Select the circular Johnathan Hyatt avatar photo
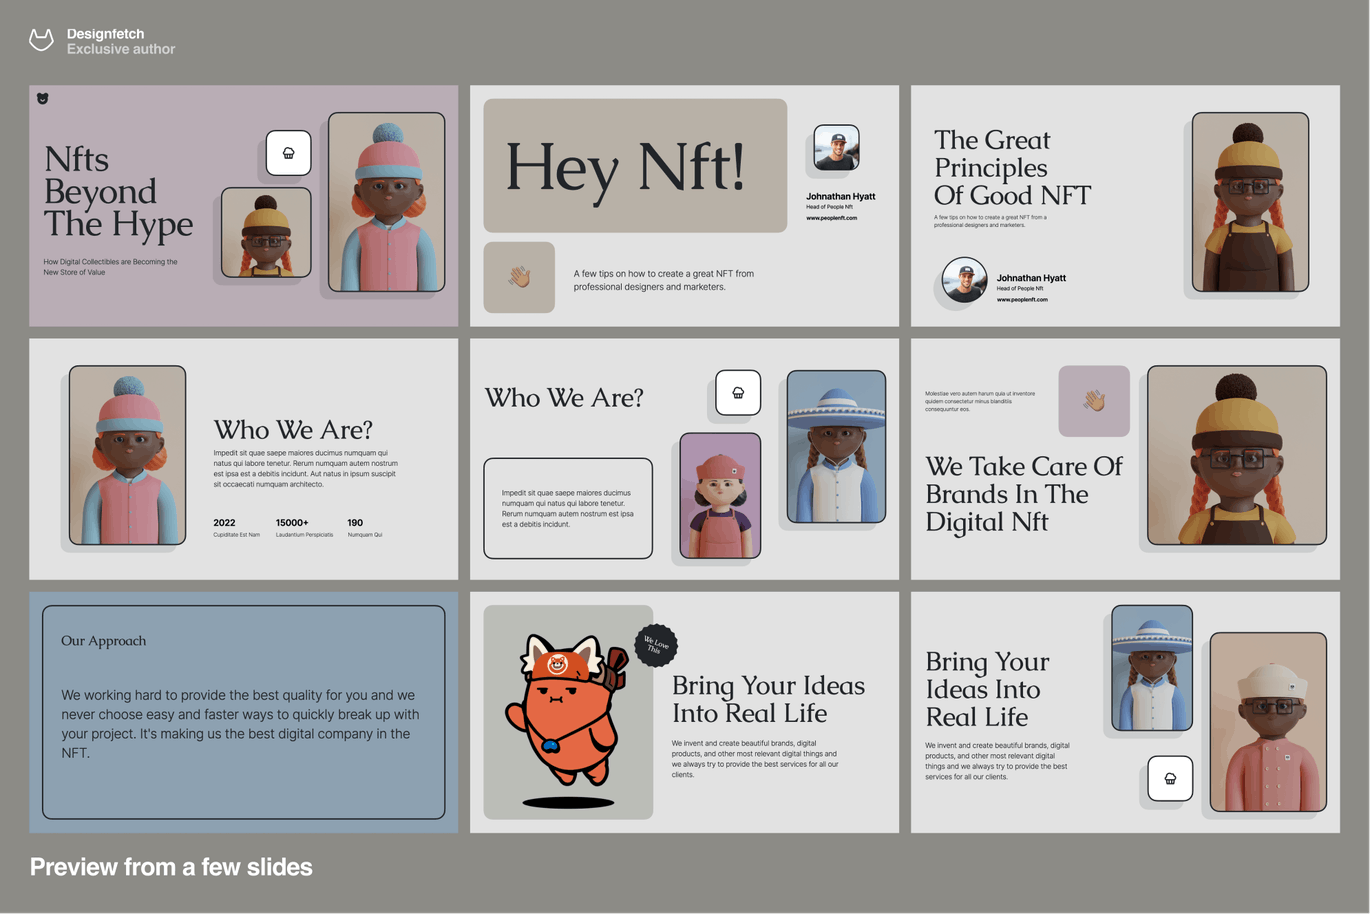This screenshot has height=914, width=1370. click(x=964, y=281)
